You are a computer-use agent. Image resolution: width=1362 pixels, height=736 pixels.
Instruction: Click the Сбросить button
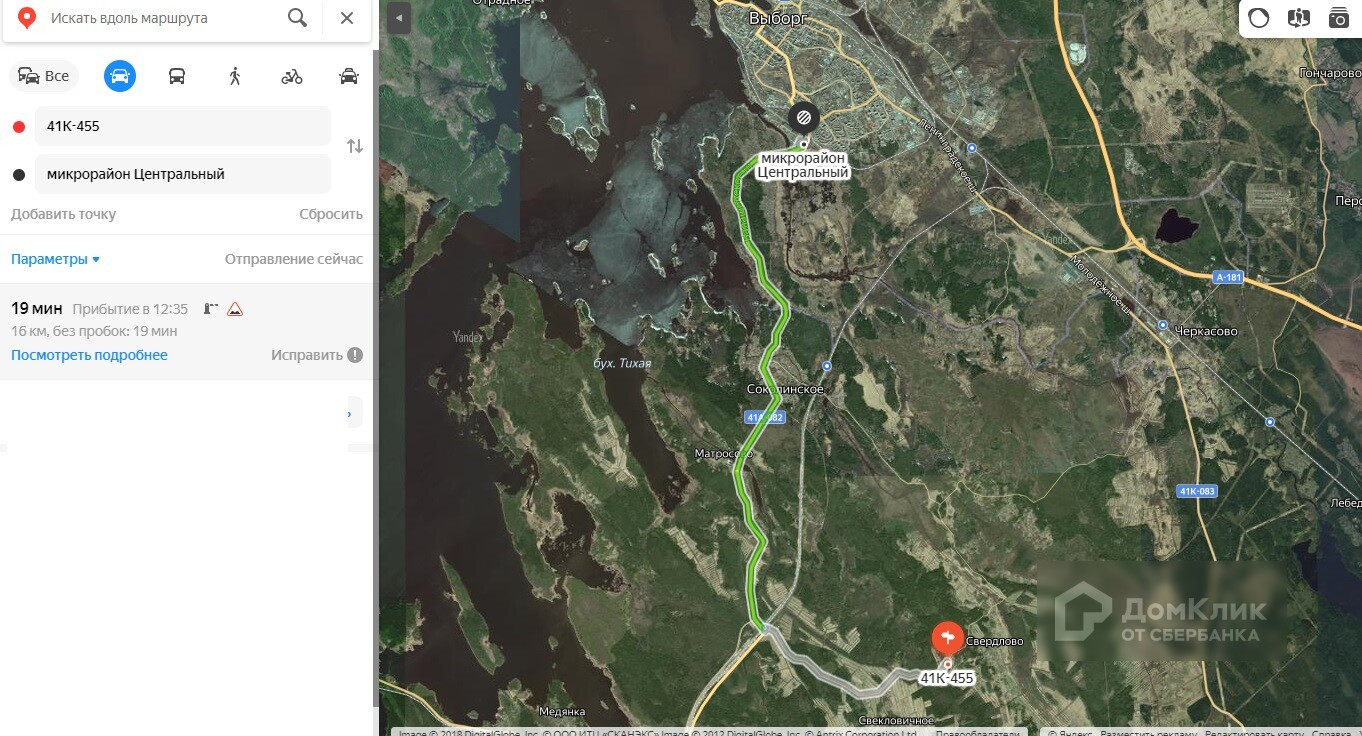click(331, 214)
